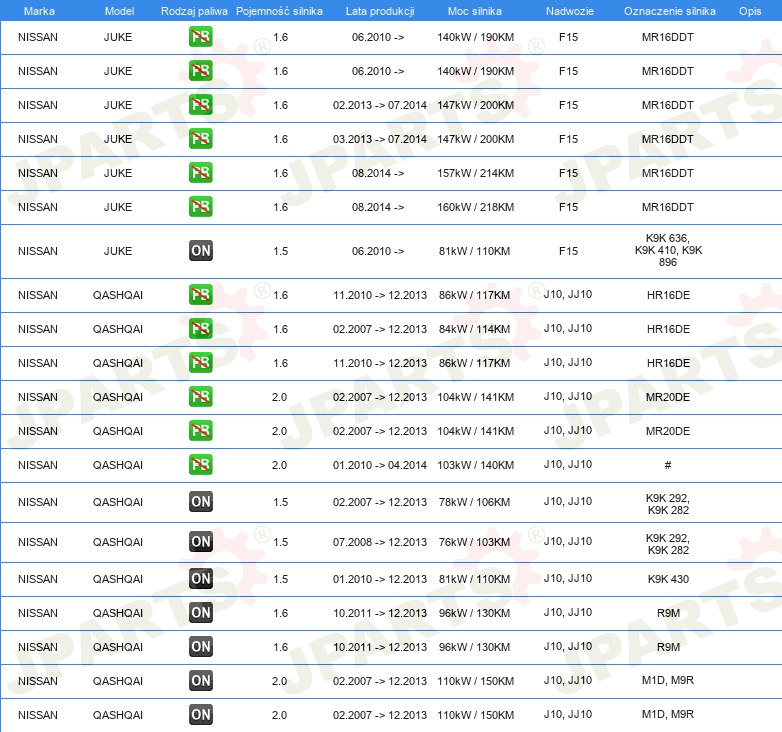Select the ON icon in the K9K 430 row
The width and height of the screenshot is (782, 732).
point(201,579)
